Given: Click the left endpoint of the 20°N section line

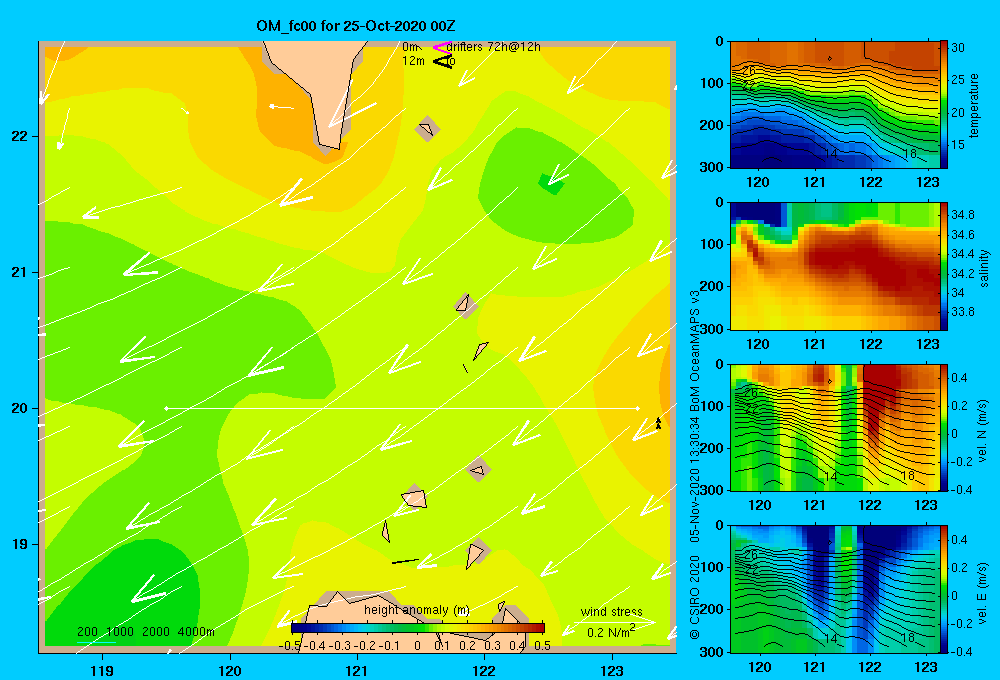Looking at the screenshot, I should tap(167, 408).
